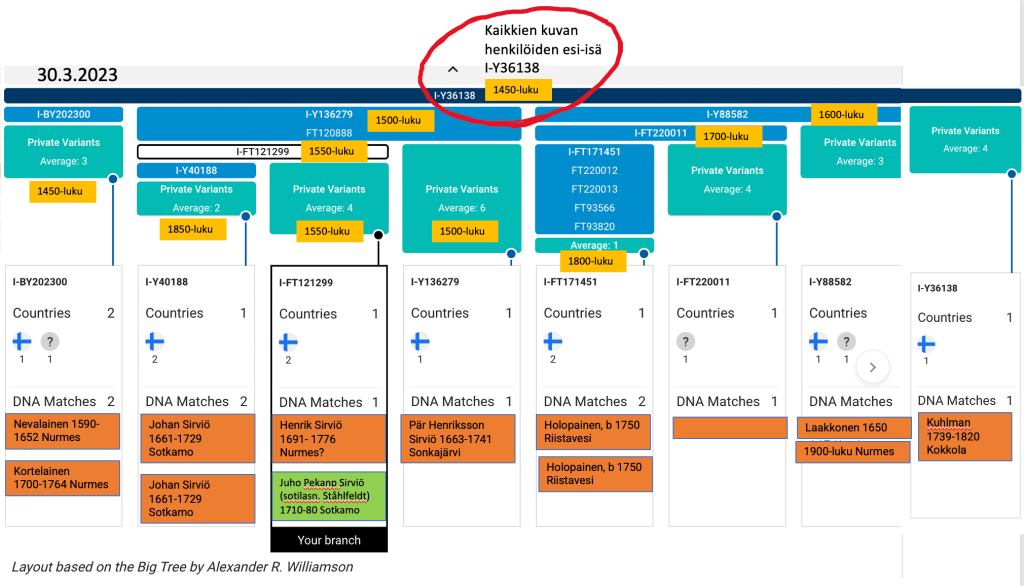Click the orange Kuhlman 1739-1820 Kokkola box
This screenshot has height=586, width=1024.
[964, 436]
